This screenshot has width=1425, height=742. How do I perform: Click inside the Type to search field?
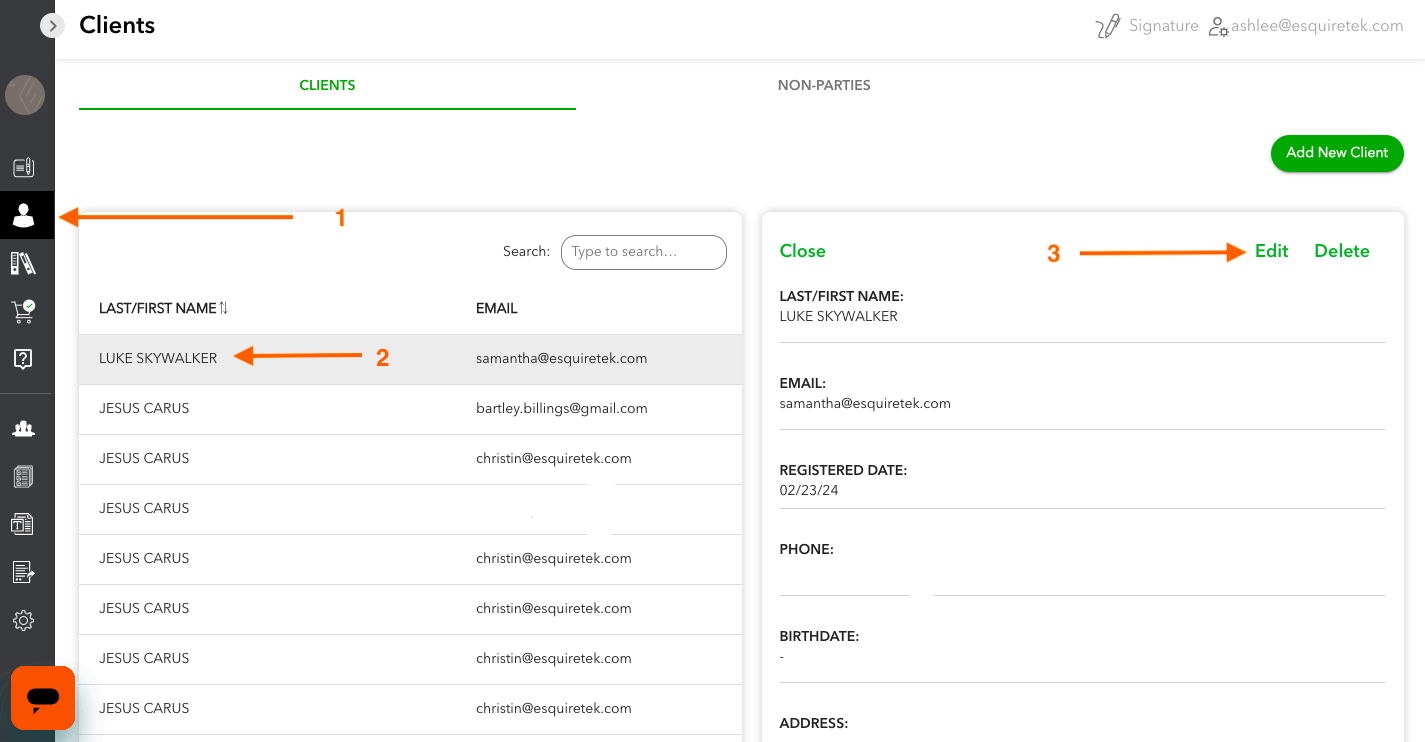pos(643,252)
